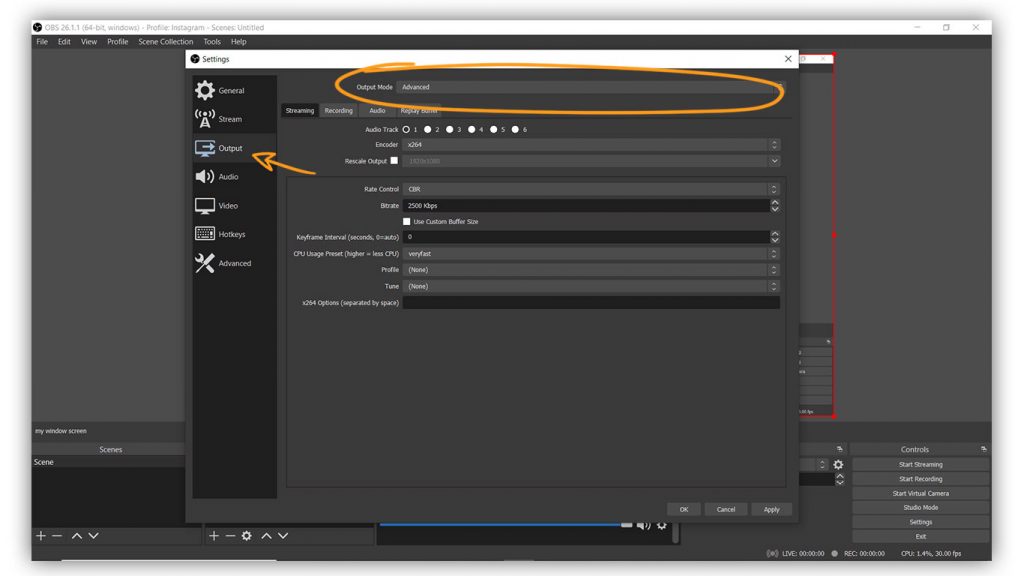Viewport: 1024px width, 576px height.
Task: Move source up with arrow icon
Action: (266, 536)
